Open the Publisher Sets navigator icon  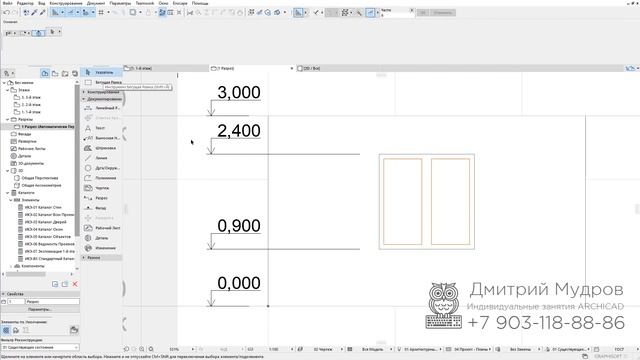click(75, 73)
